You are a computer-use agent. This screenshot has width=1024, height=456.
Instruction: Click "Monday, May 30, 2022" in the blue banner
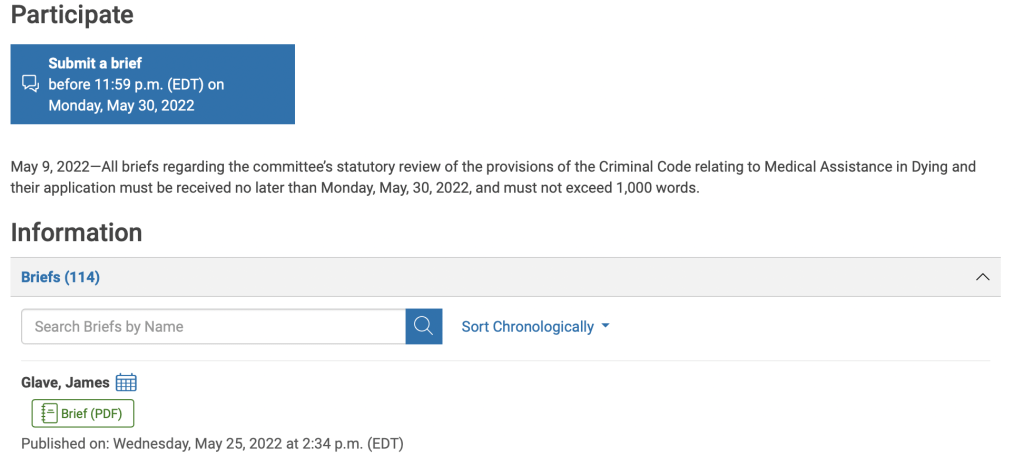click(x=121, y=105)
